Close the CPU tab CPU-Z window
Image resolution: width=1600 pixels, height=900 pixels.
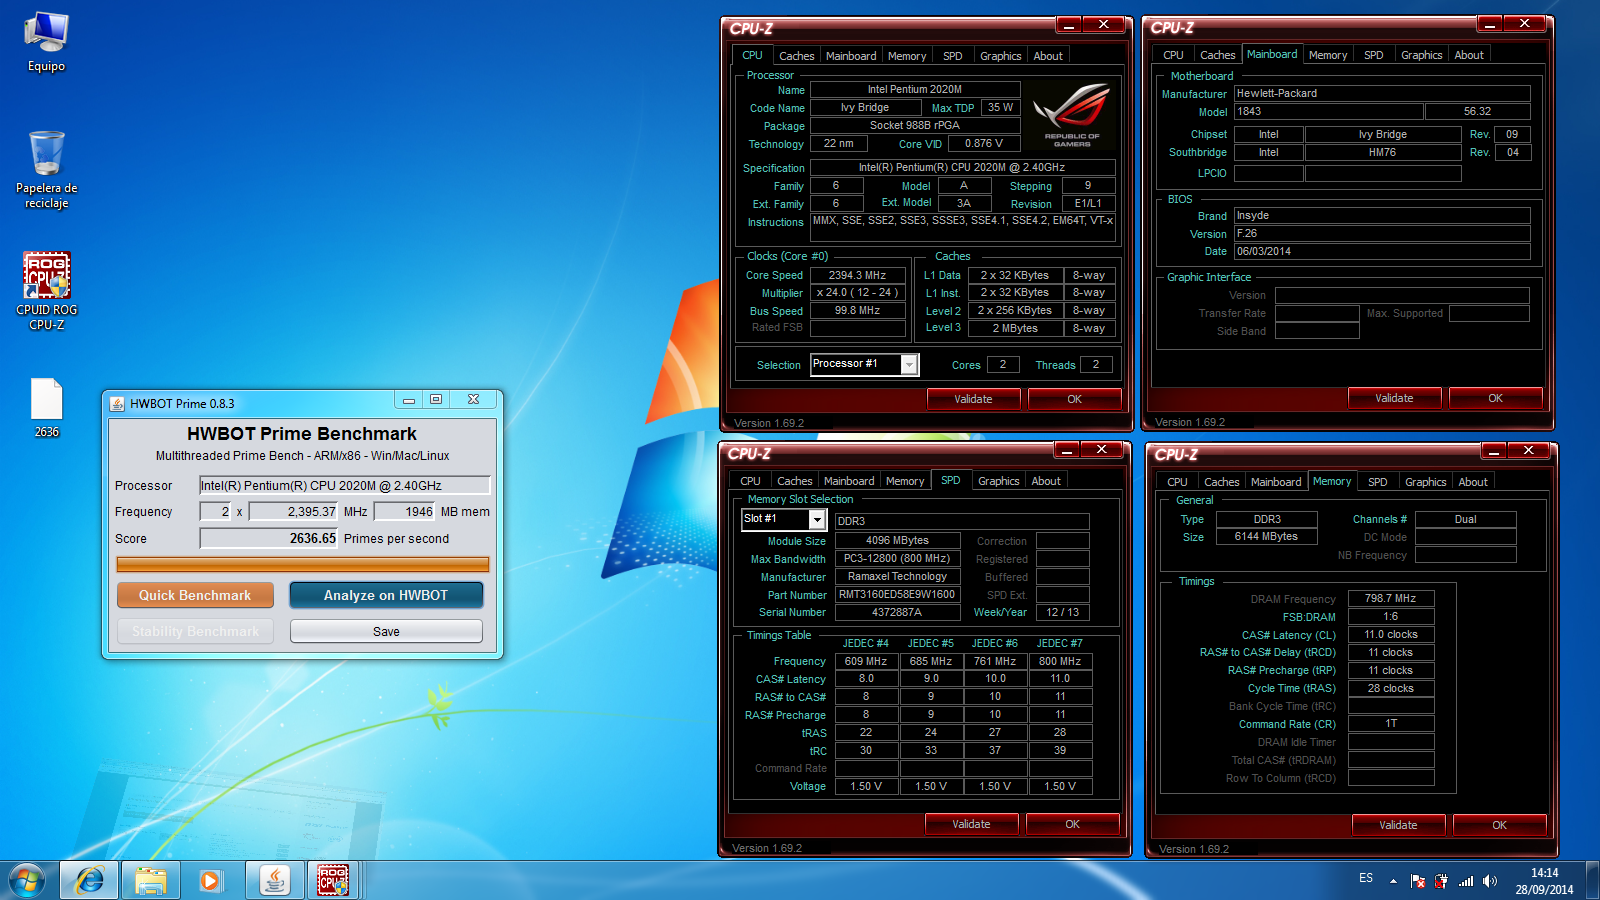tap(1104, 25)
